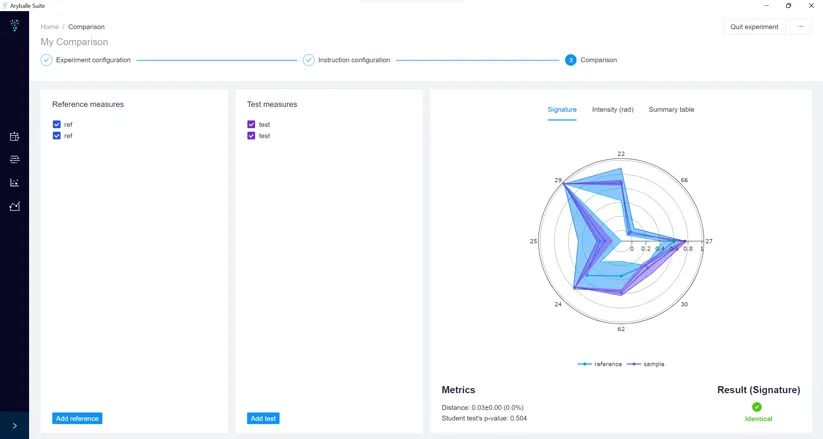Click the Add reference button

pos(77,418)
